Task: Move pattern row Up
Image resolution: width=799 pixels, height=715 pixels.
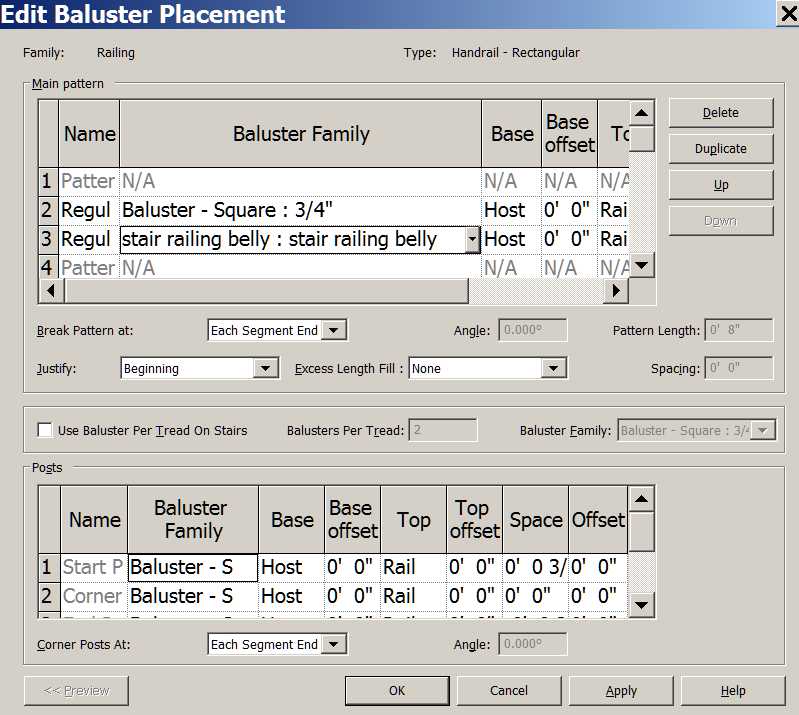Action: pos(720,185)
